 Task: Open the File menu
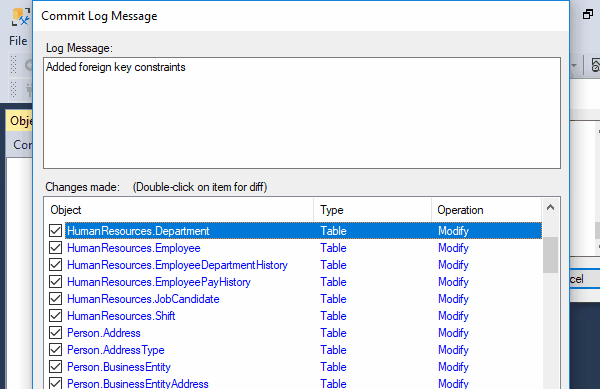click(x=18, y=41)
